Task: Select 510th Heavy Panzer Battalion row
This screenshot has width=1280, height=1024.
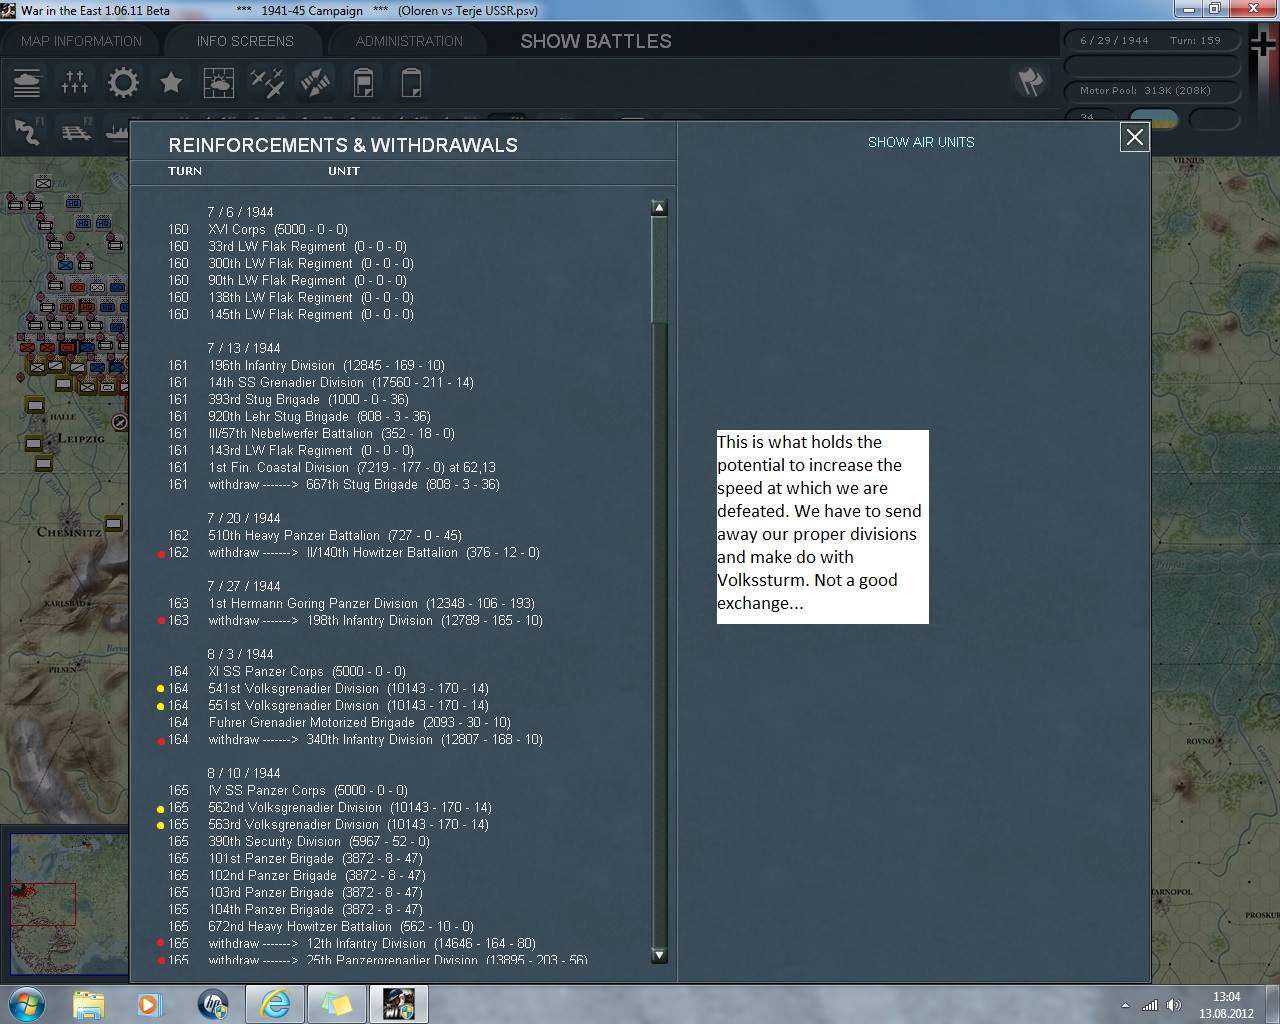Action: (x=314, y=535)
